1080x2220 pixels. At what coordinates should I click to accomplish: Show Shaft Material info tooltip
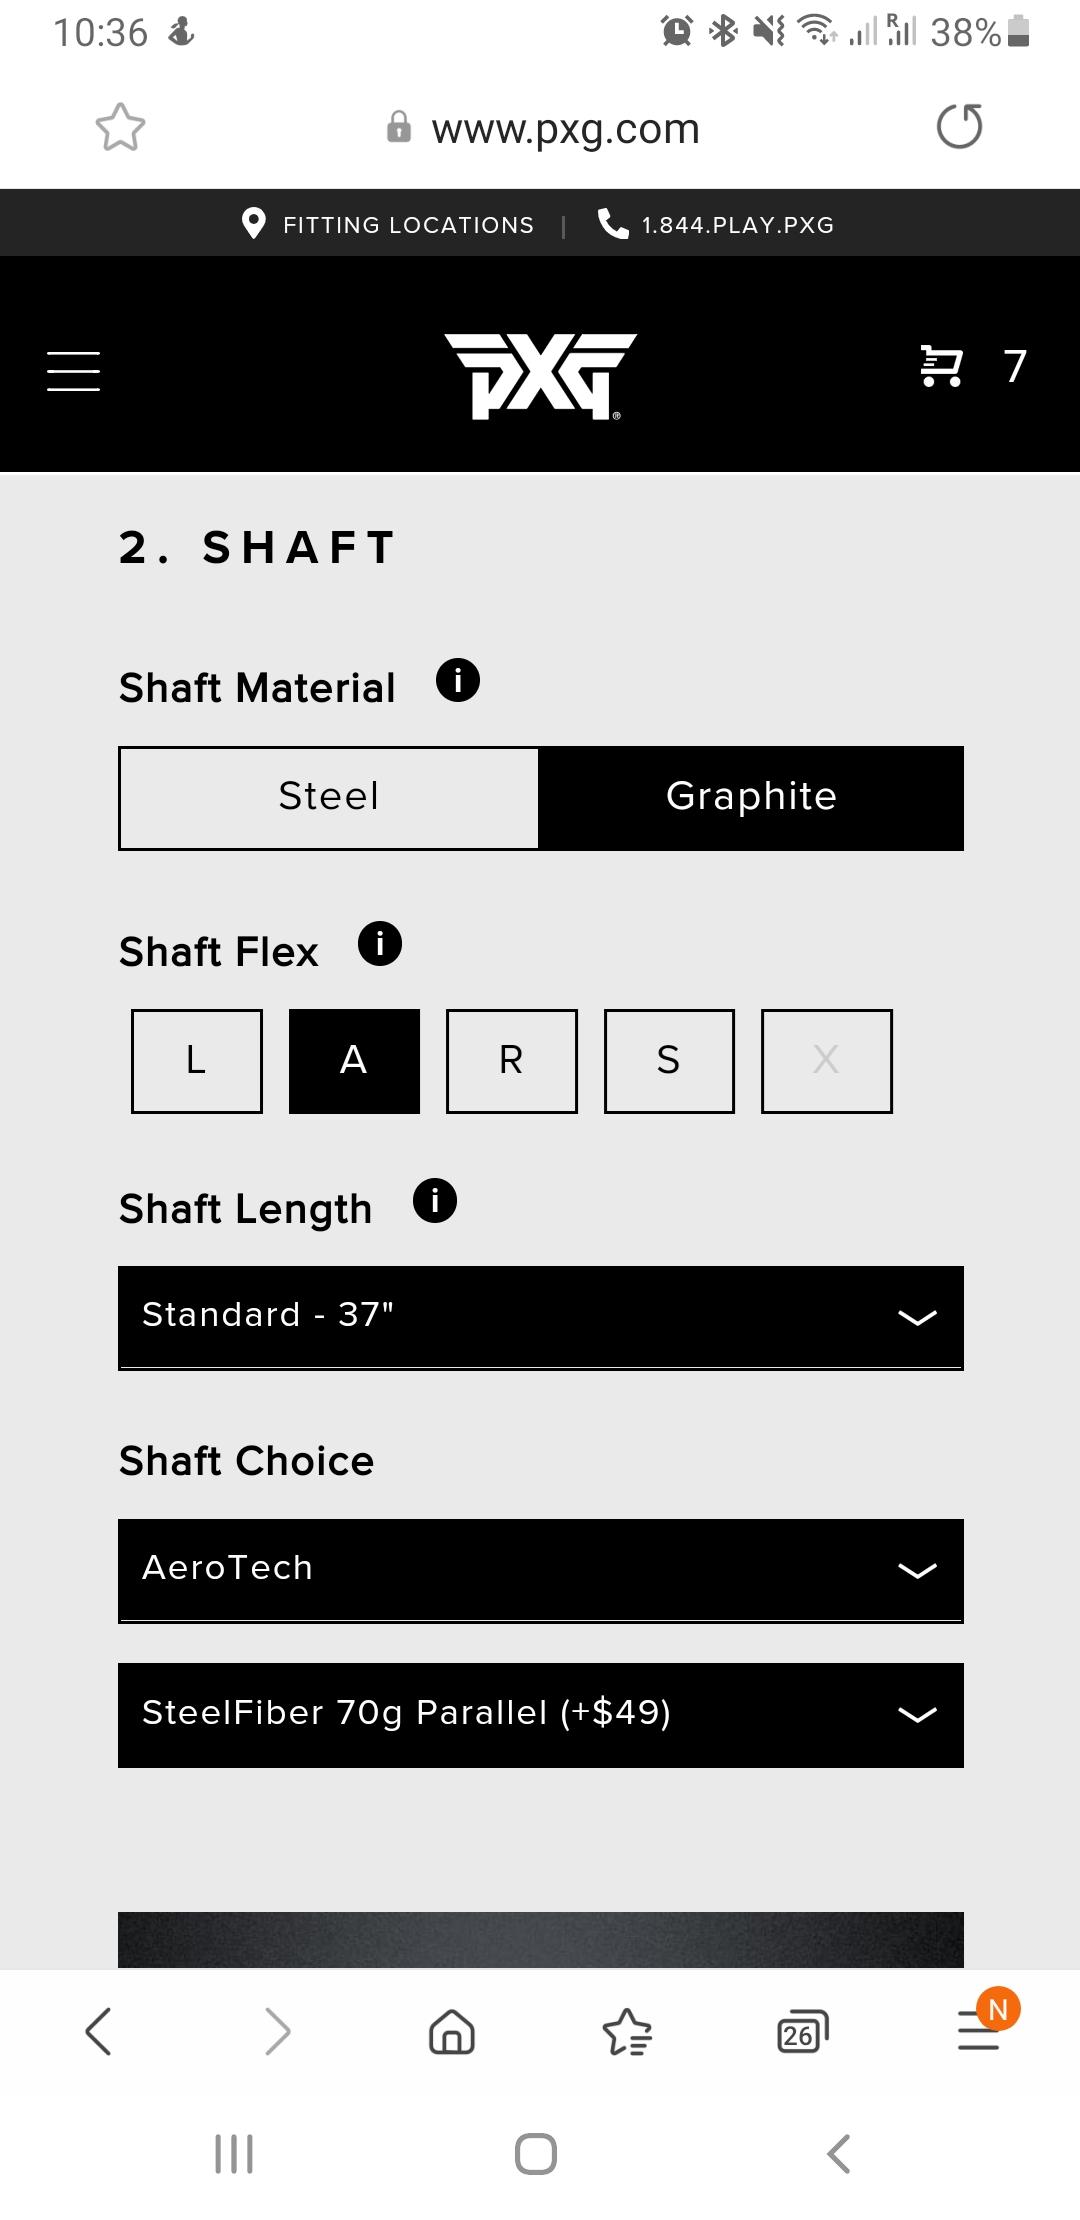[458, 681]
